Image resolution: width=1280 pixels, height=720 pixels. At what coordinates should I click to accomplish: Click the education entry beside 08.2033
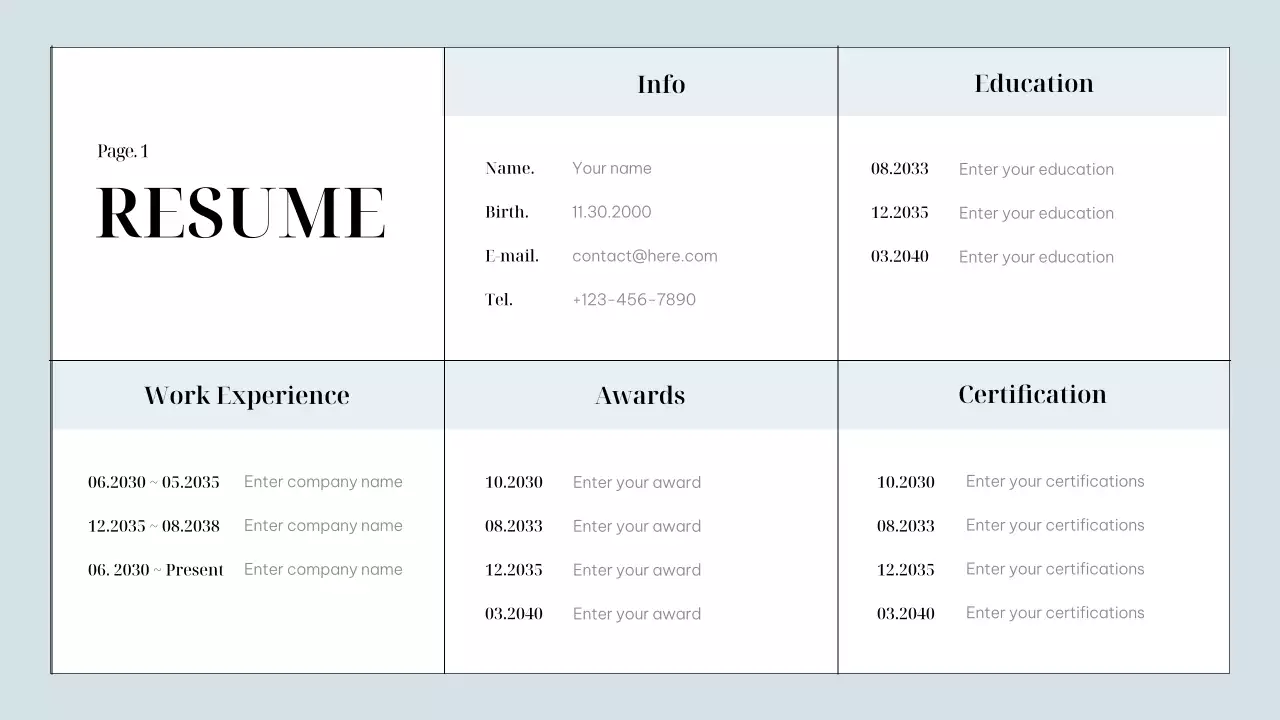(1036, 169)
